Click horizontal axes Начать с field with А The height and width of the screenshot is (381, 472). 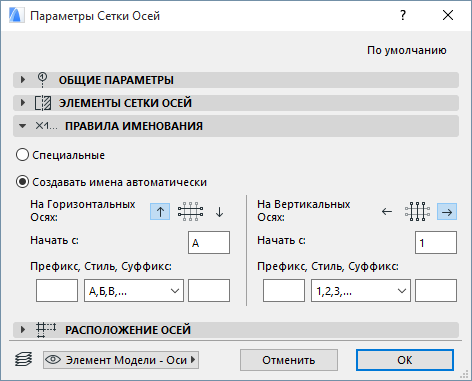coord(209,243)
